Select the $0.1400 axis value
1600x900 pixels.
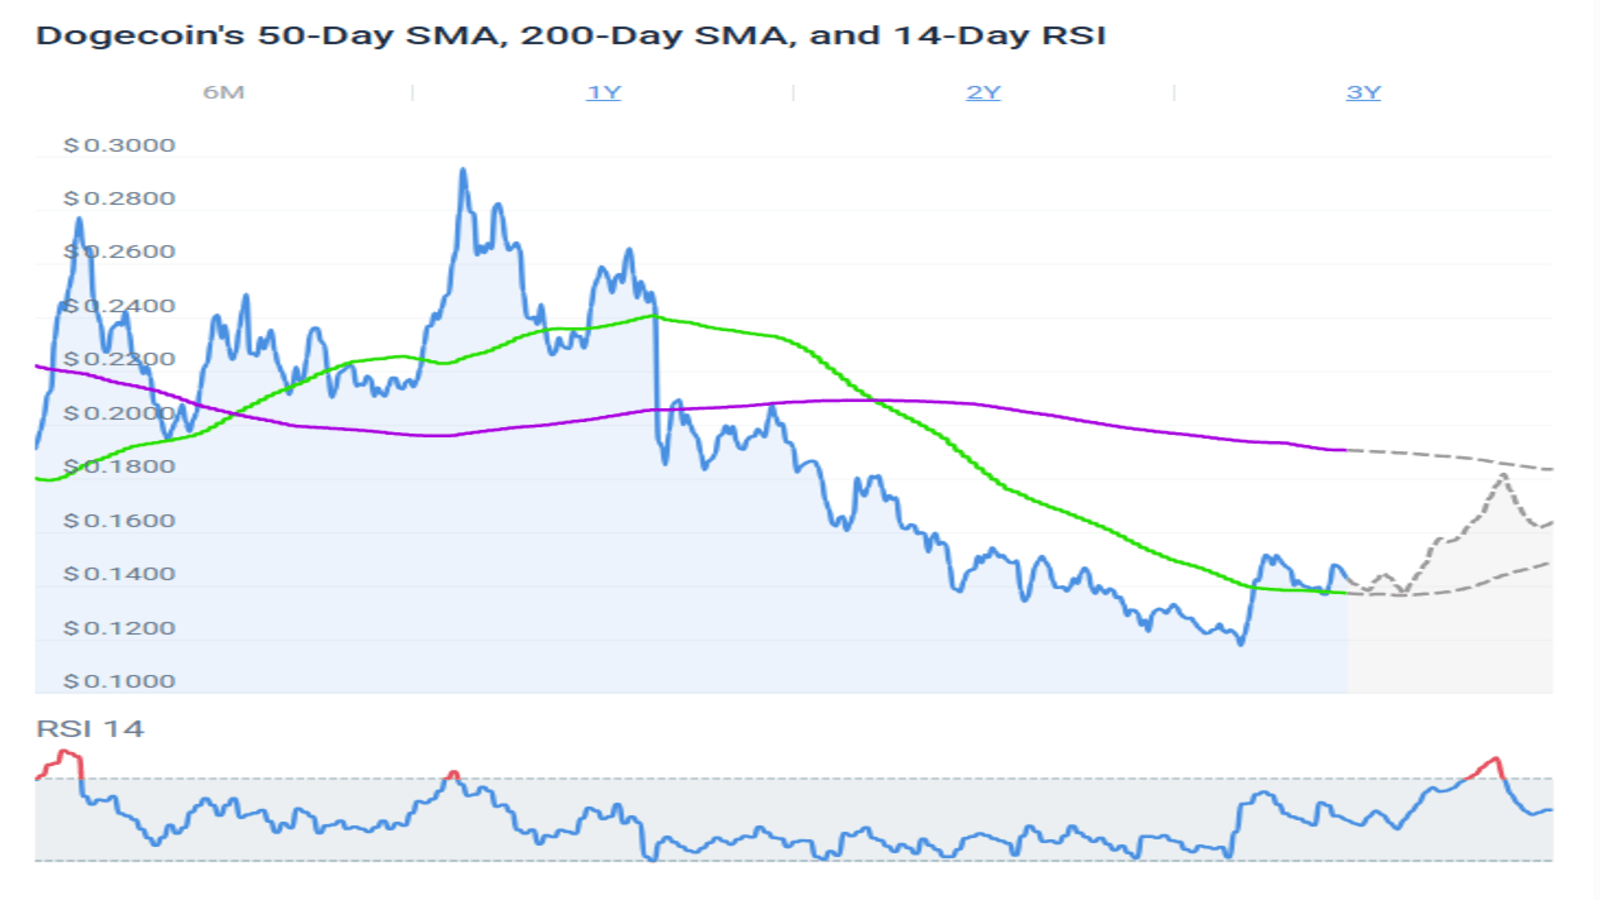click(119, 574)
